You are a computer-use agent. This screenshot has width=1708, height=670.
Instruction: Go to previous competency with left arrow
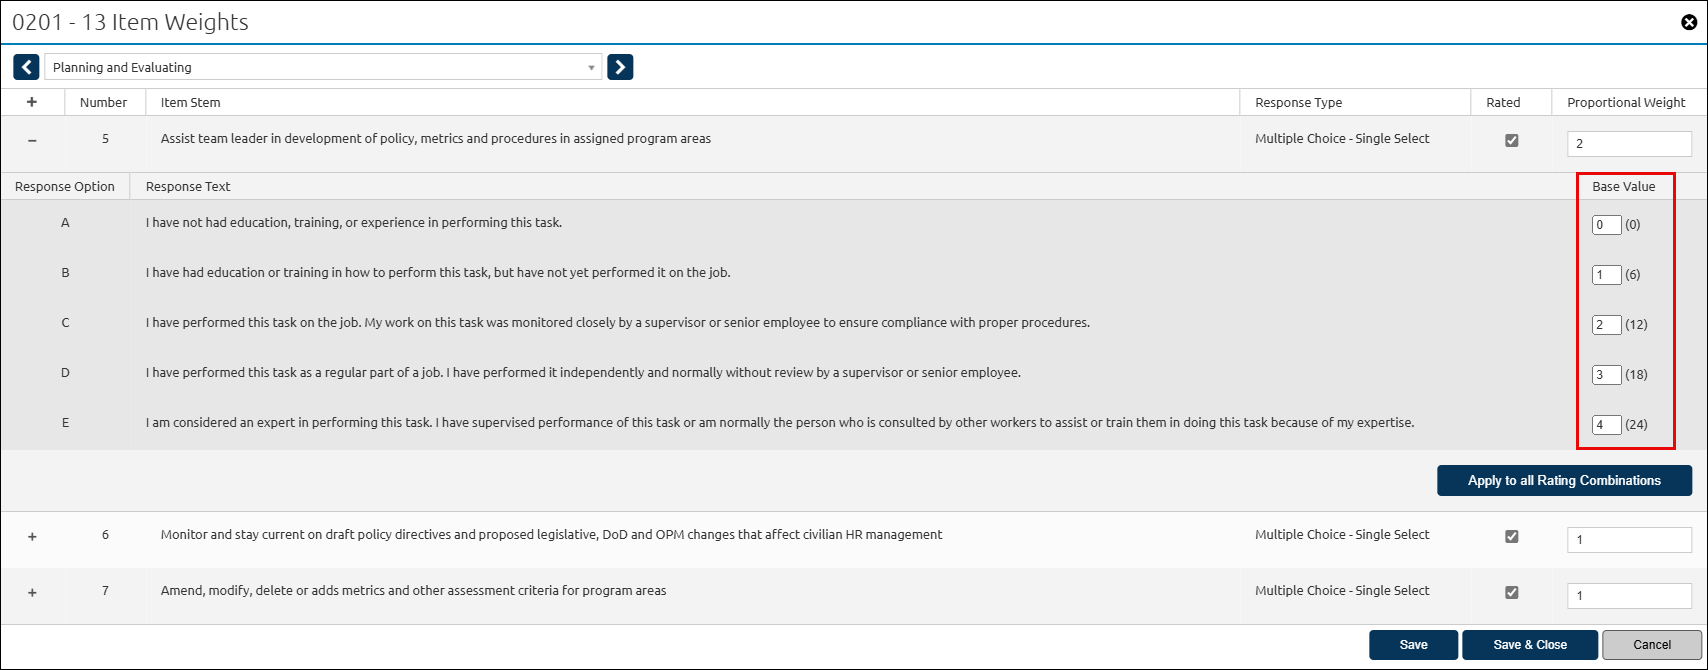pyautogui.click(x=26, y=67)
